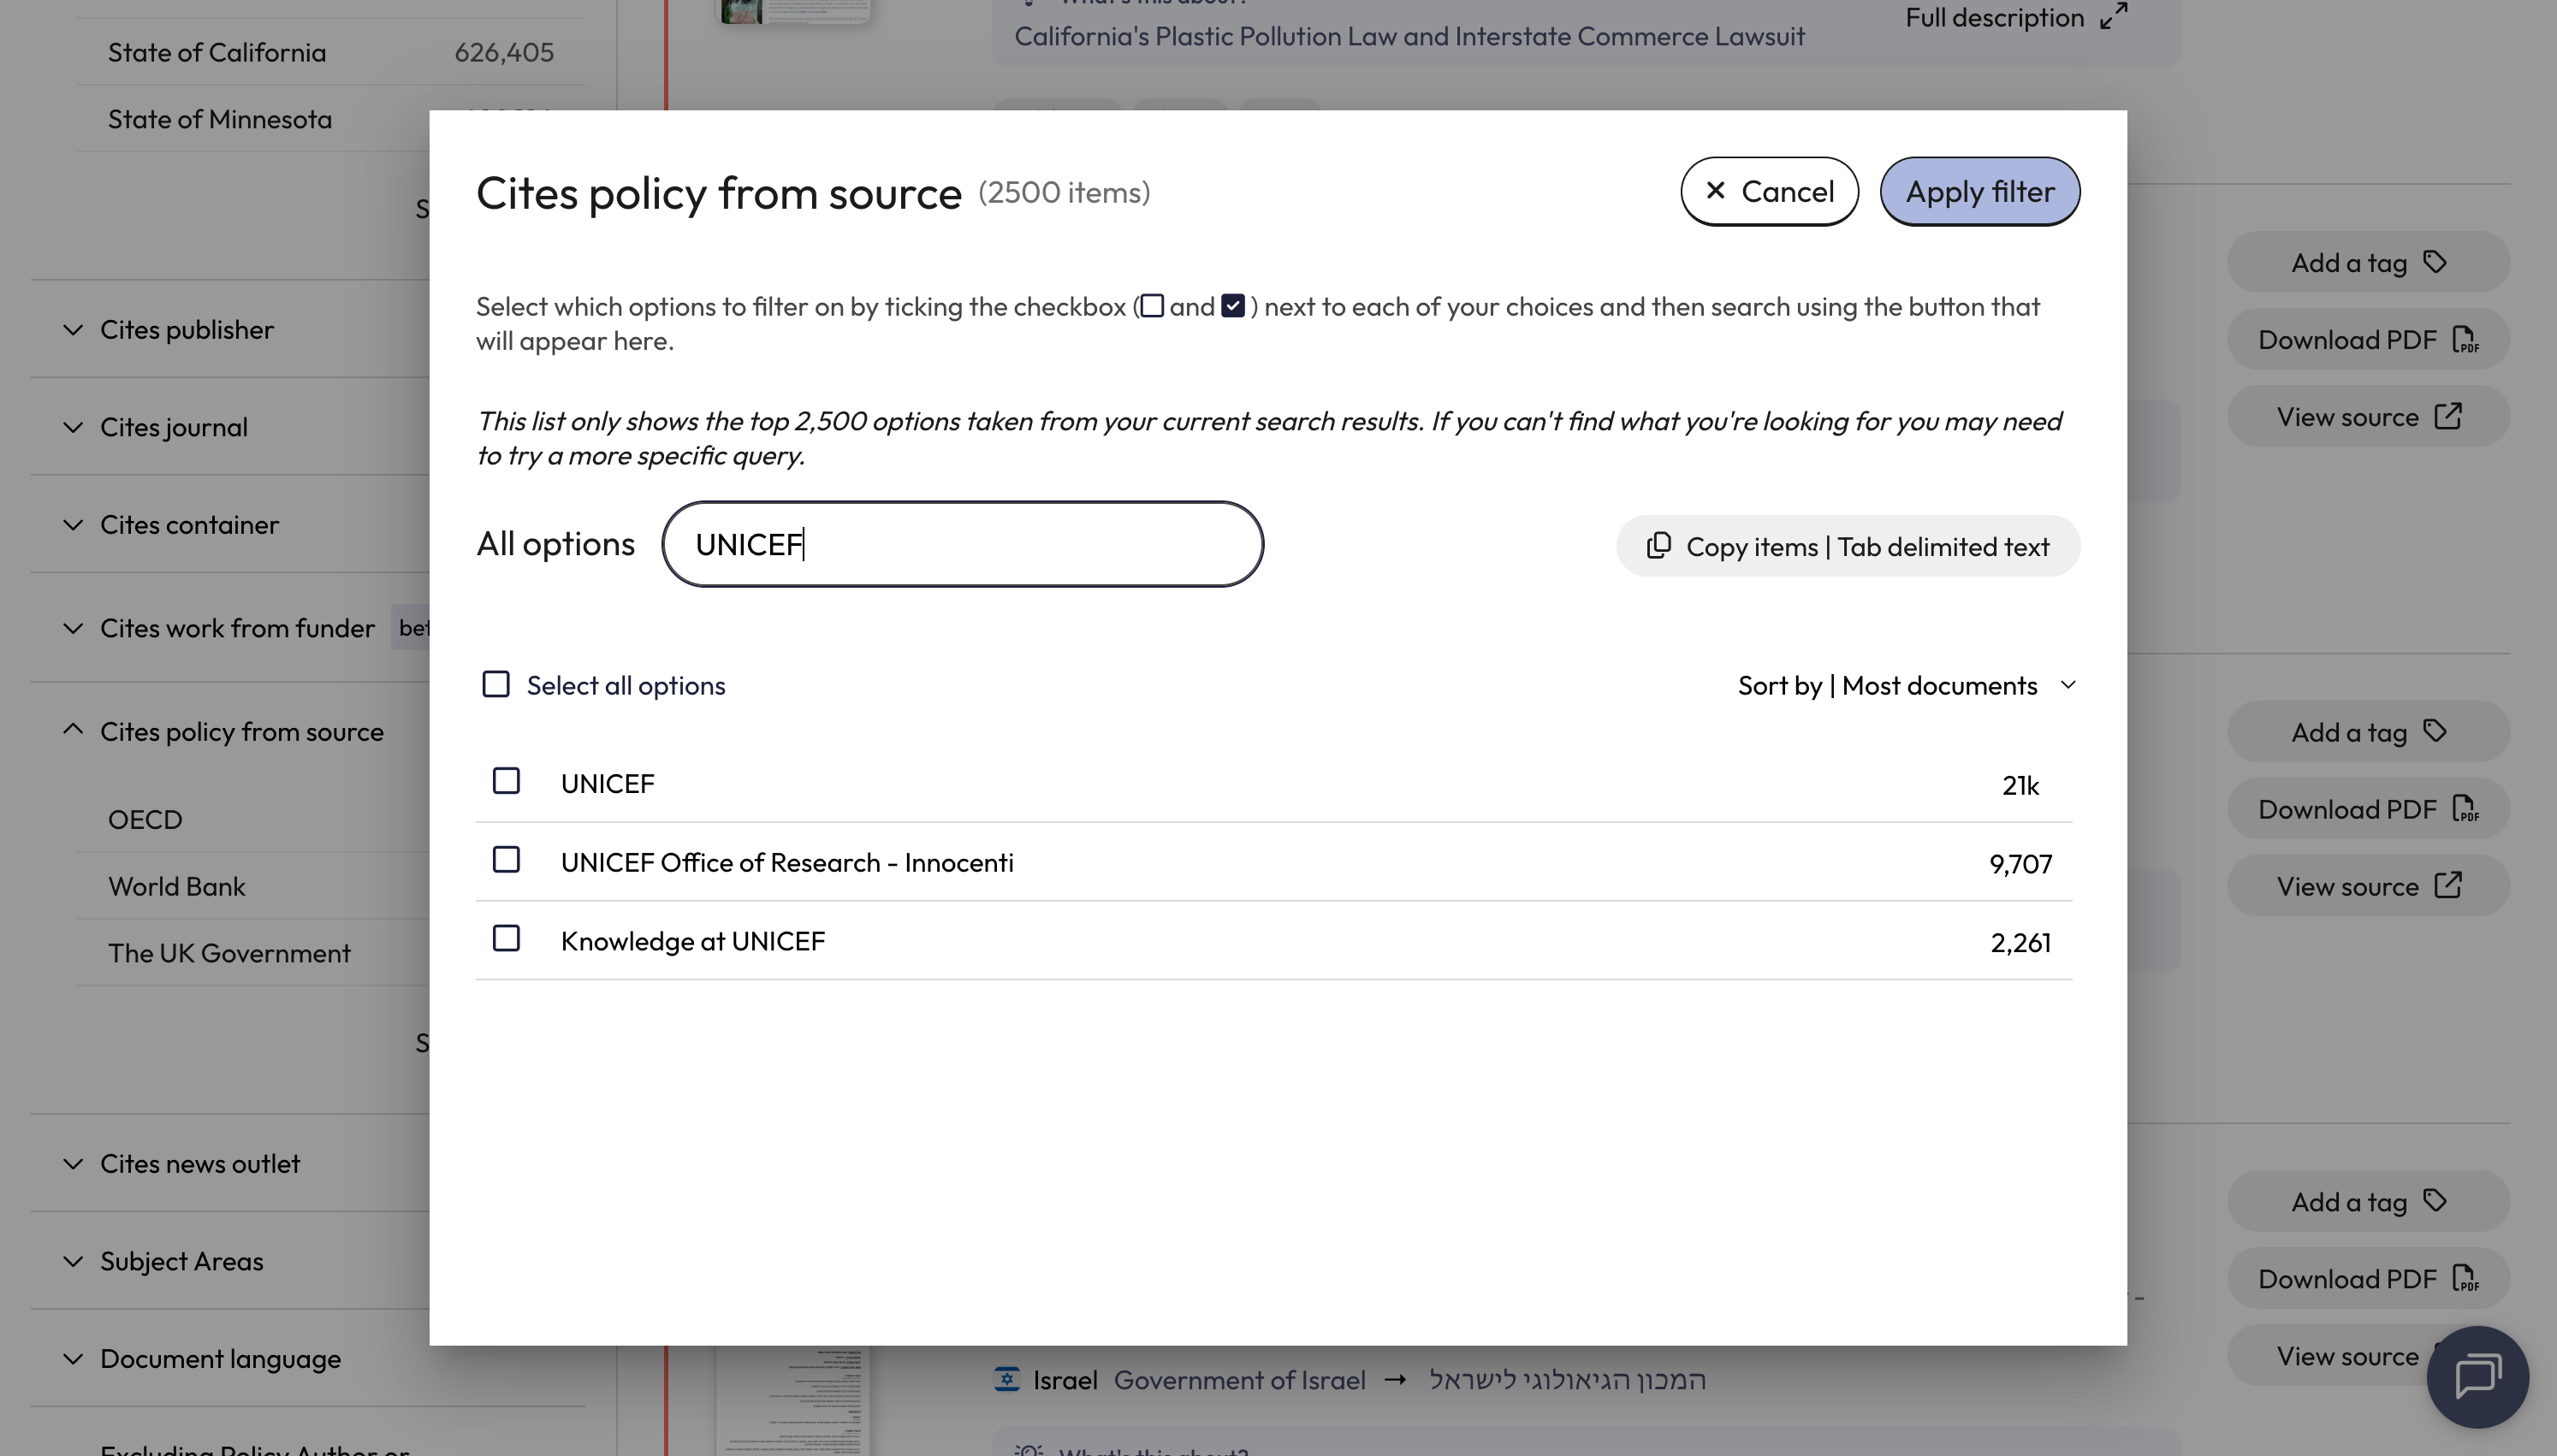Focus the All options search field
This screenshot has width=2557, height=1456.
962,544
